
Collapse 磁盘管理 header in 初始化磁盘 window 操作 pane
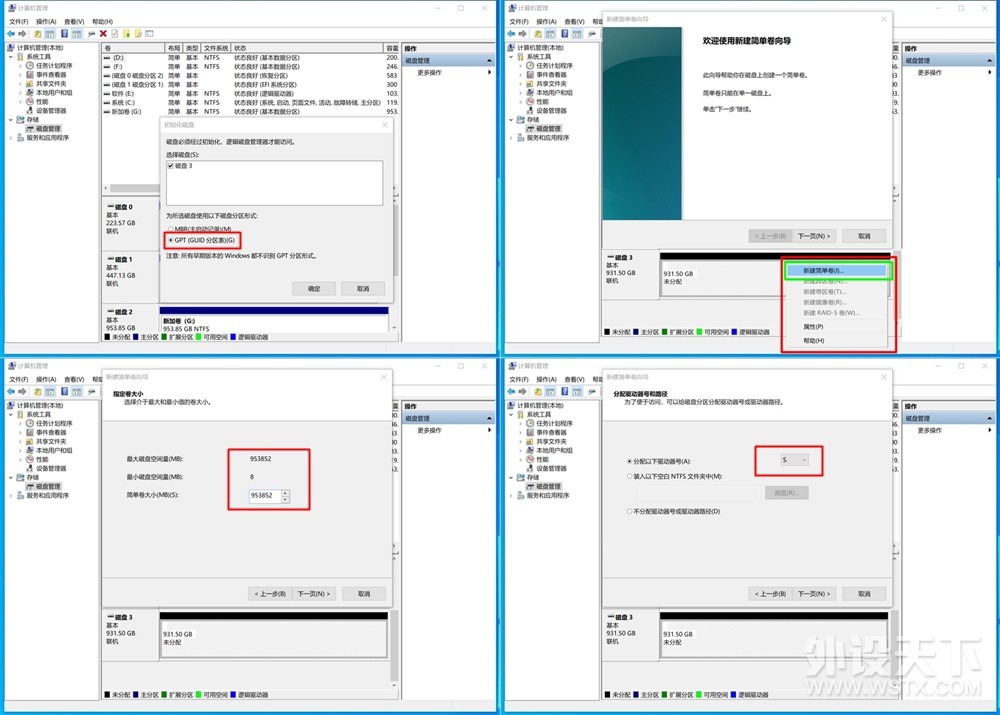coord(489,61)
